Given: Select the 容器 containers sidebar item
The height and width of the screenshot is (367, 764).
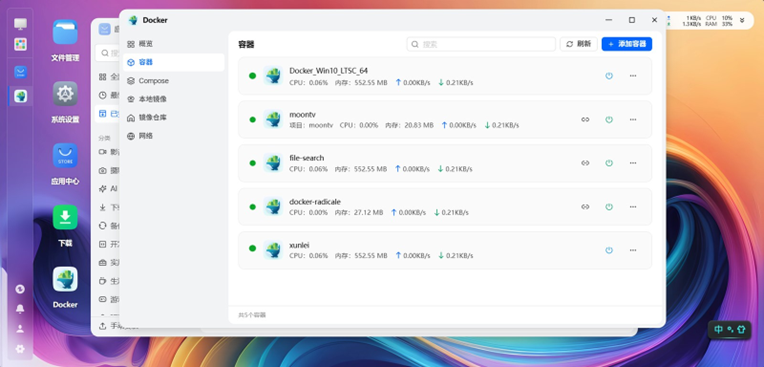Looking at the screenshot, I should point(173,62).
